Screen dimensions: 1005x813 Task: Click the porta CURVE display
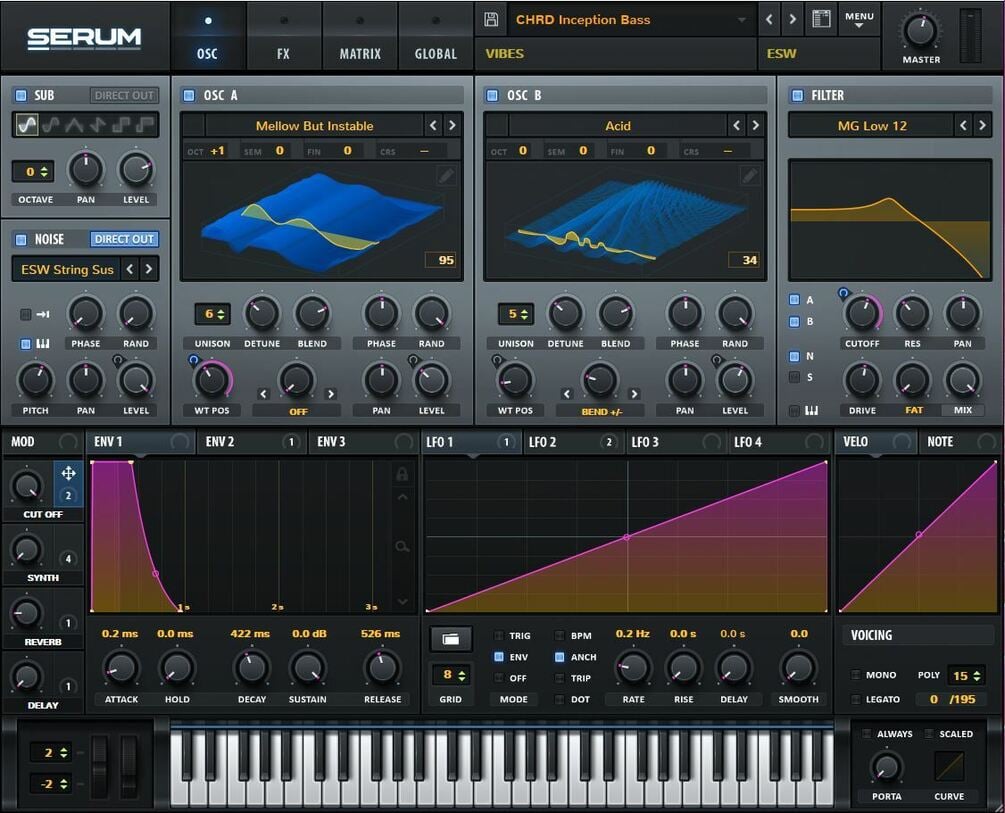pyautogui.click(x=949, y=766)
